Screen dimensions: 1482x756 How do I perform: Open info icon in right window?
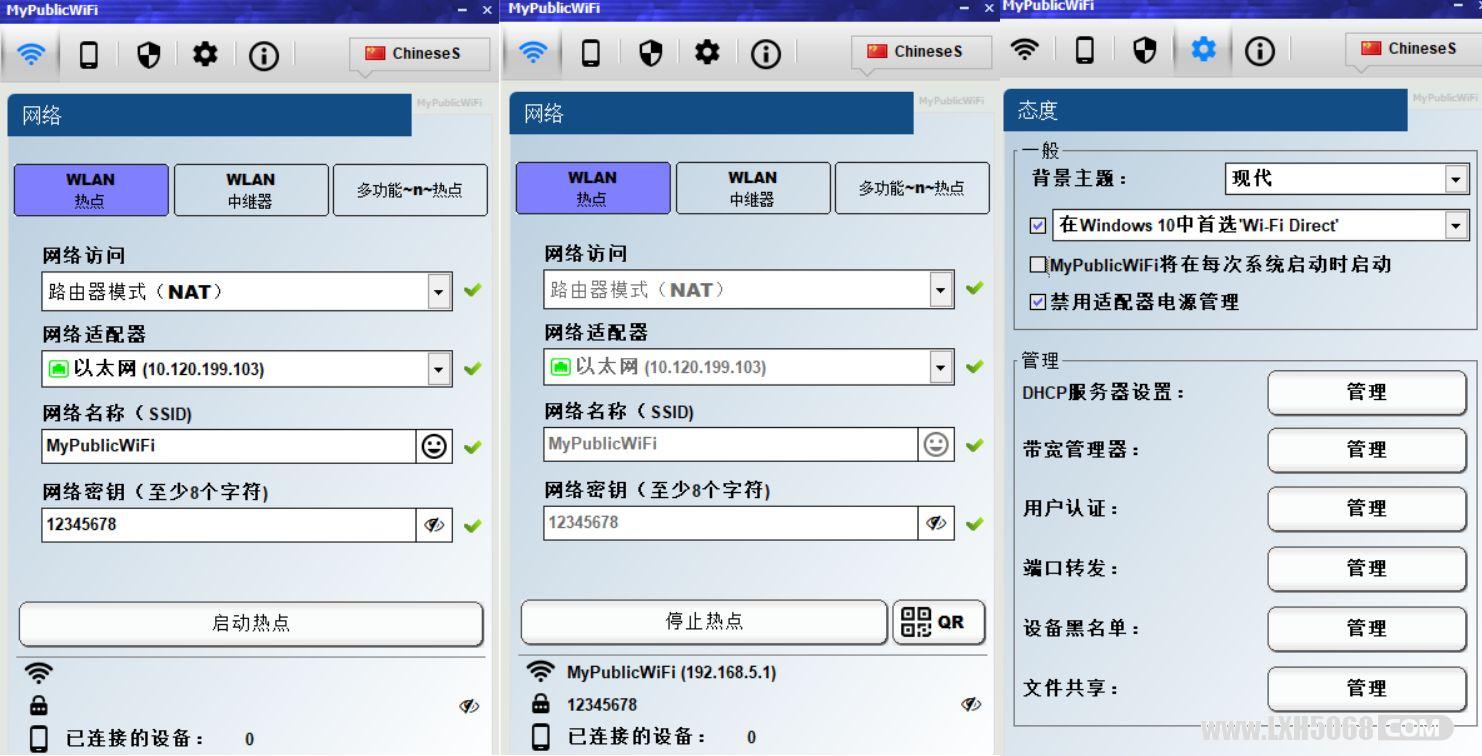point(1260,49)
